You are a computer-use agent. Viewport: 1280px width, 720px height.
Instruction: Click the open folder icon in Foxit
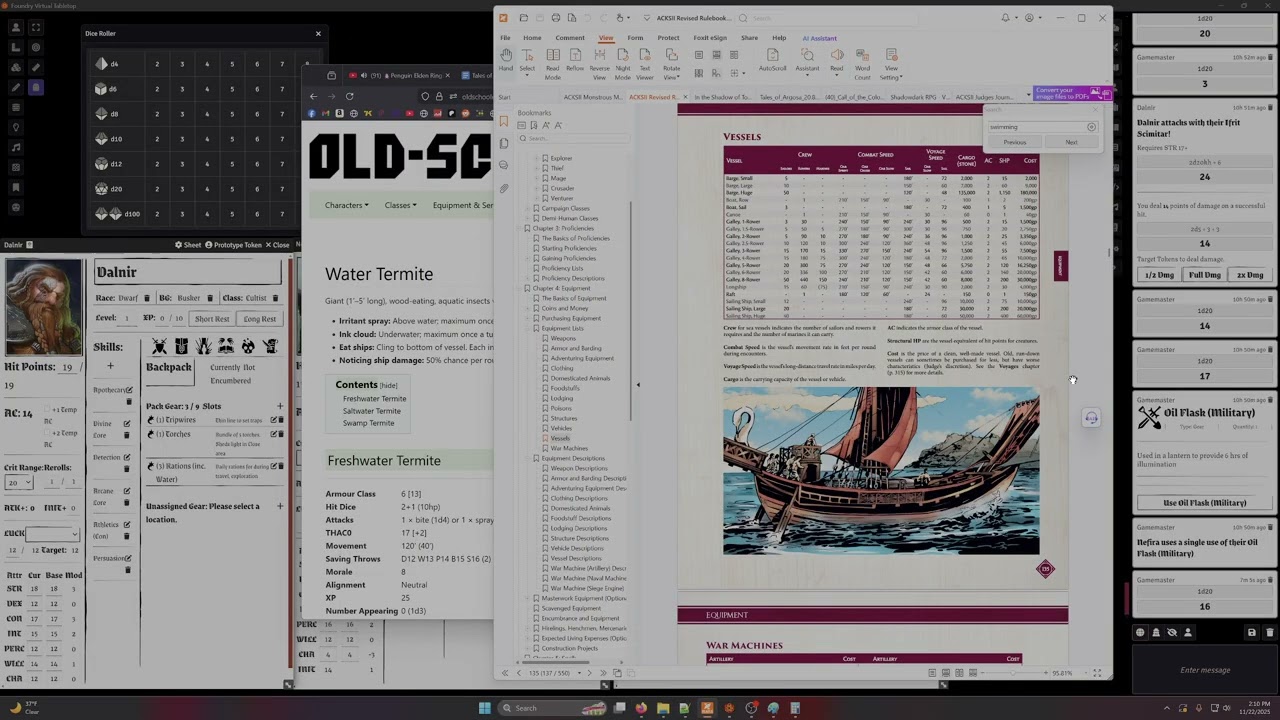tap(523, 18)
